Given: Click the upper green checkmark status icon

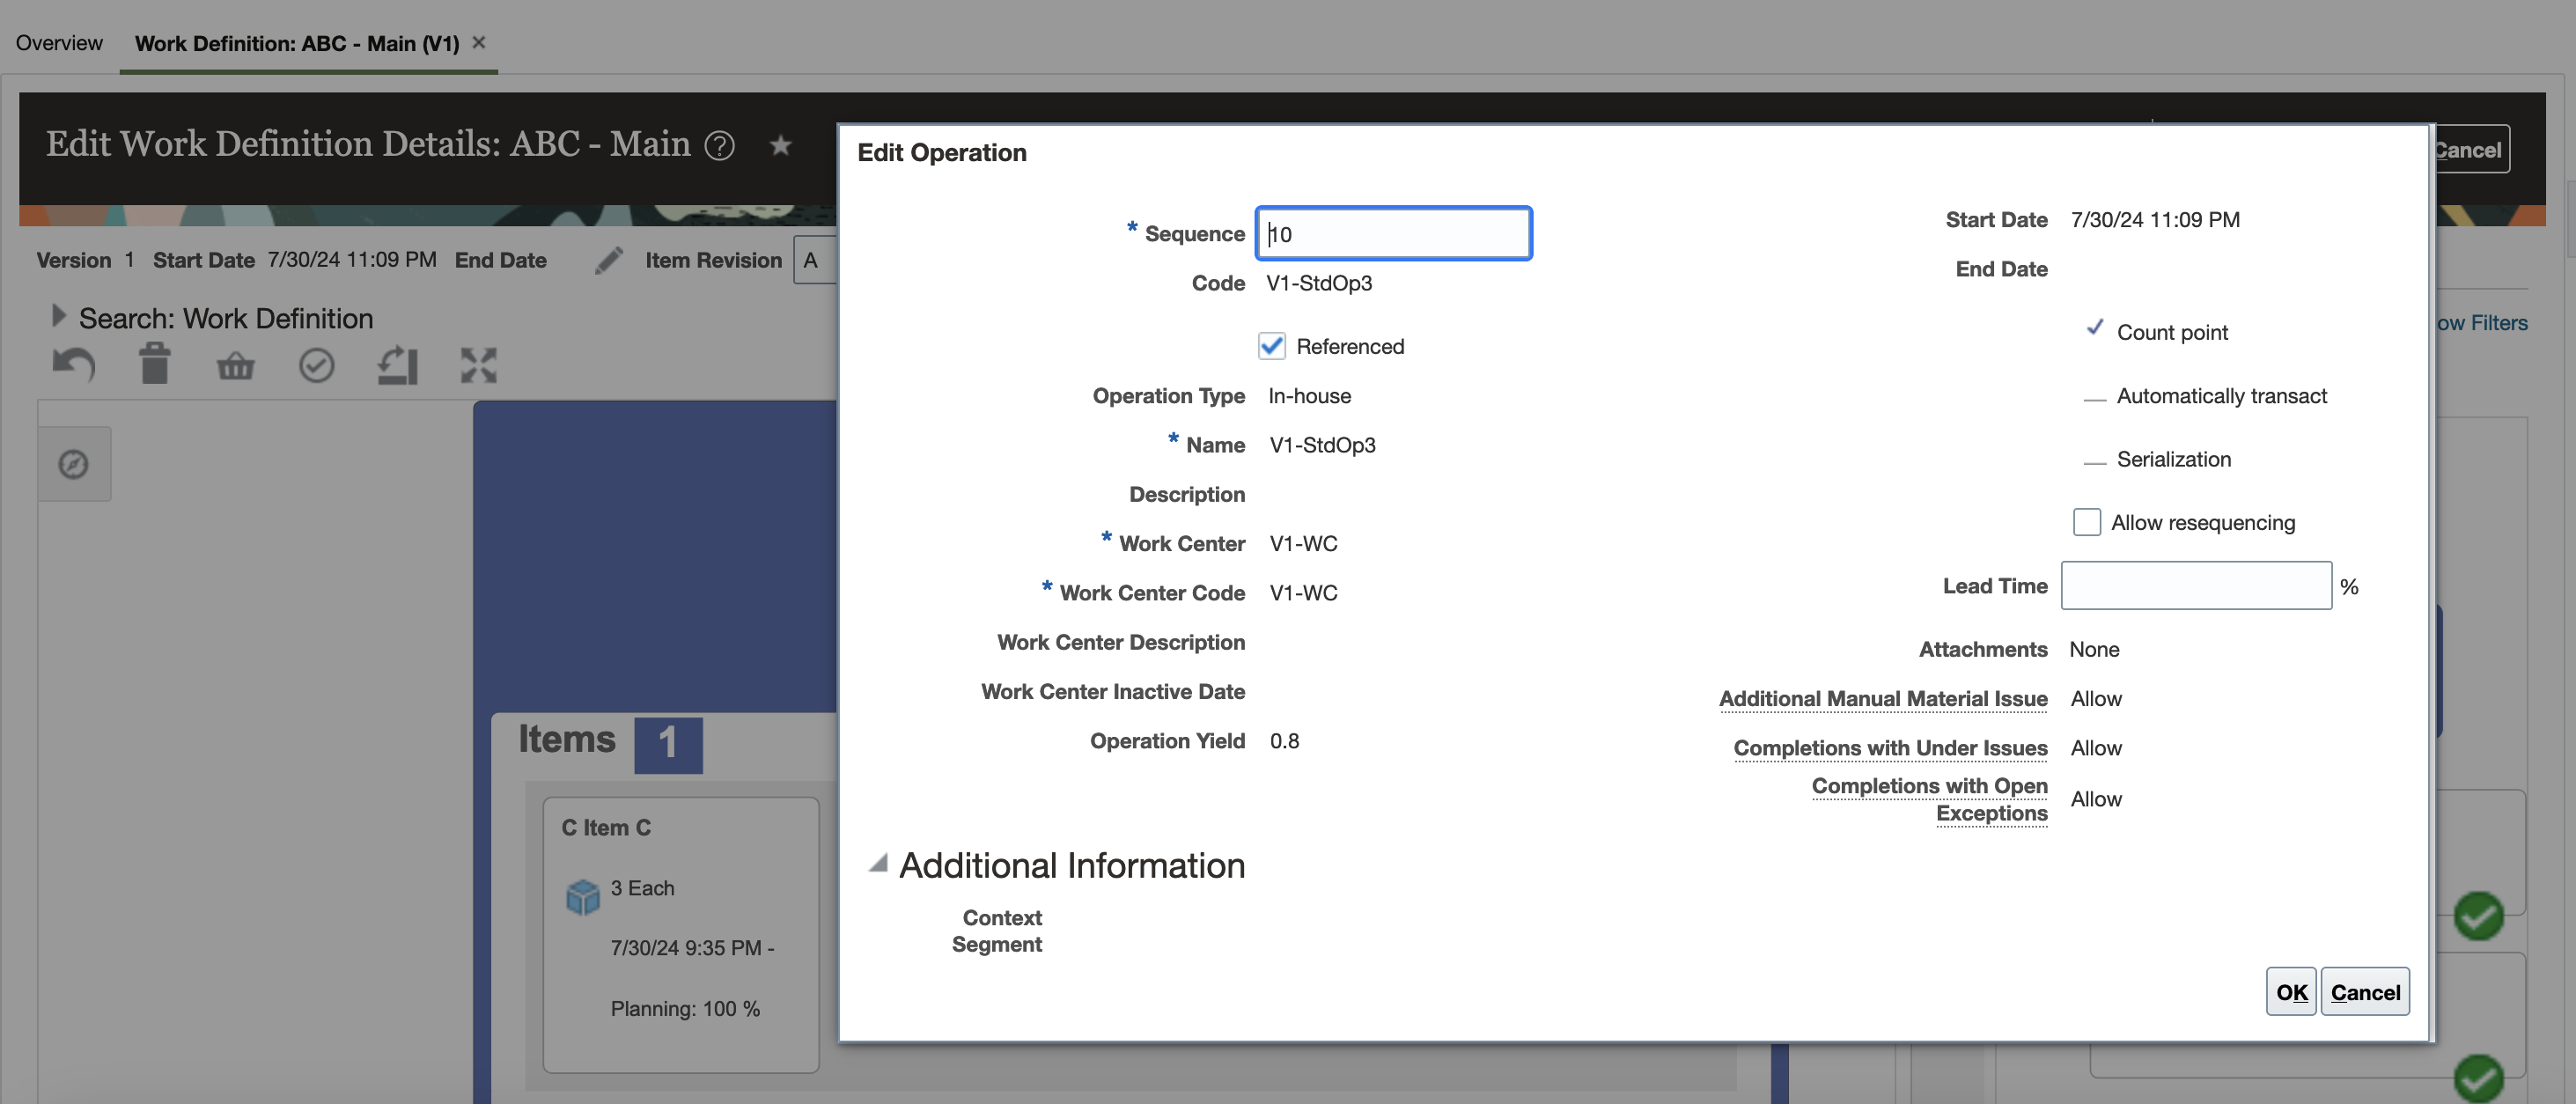Looking at the screenshot, I should pos(2478,916).
